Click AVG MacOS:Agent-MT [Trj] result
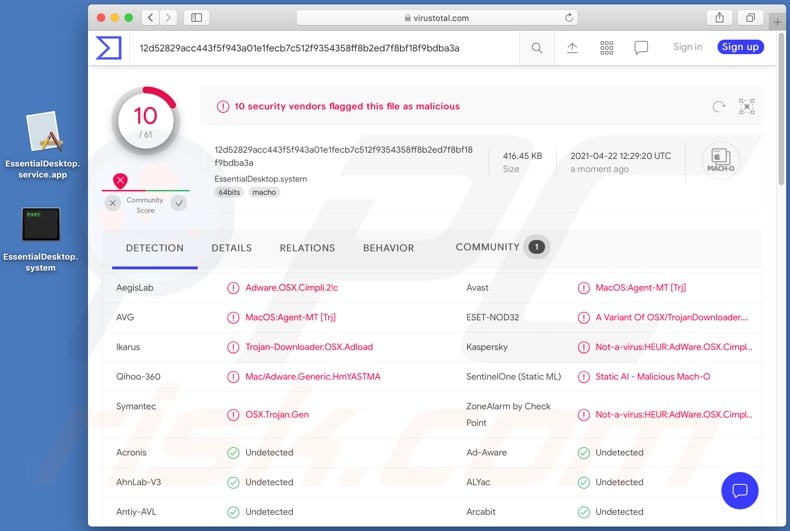This screenshot has width=790, height=531. click(290, 317)
